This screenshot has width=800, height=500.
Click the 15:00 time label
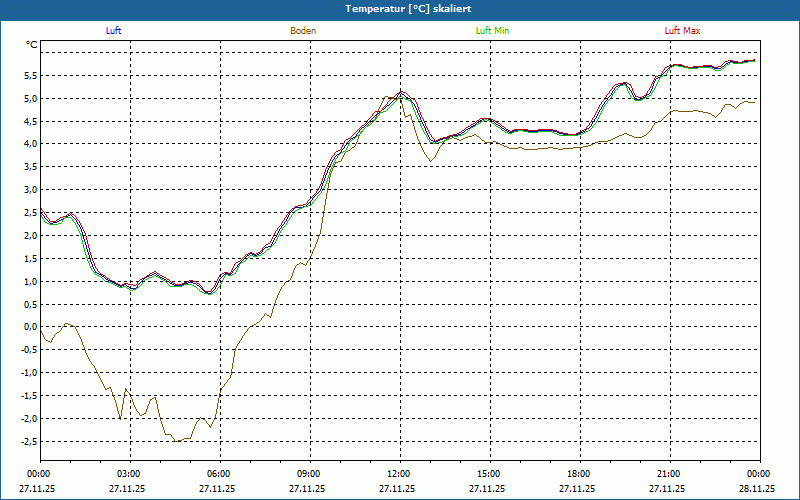[488, 474]
